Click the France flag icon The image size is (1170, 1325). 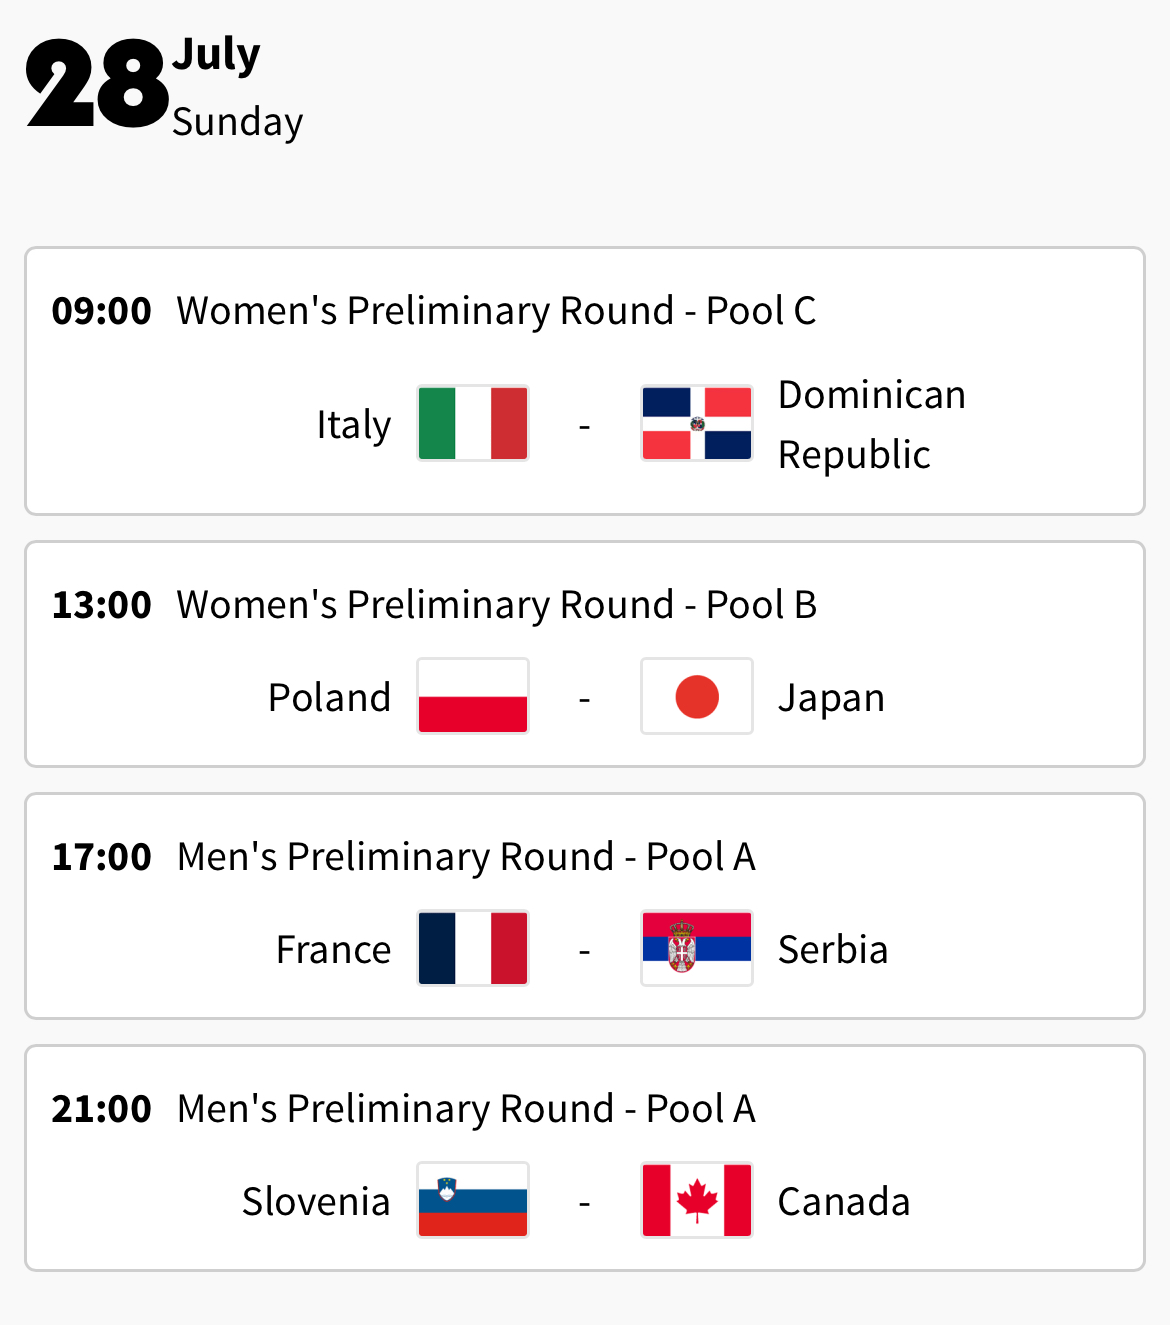coord(473,948)
